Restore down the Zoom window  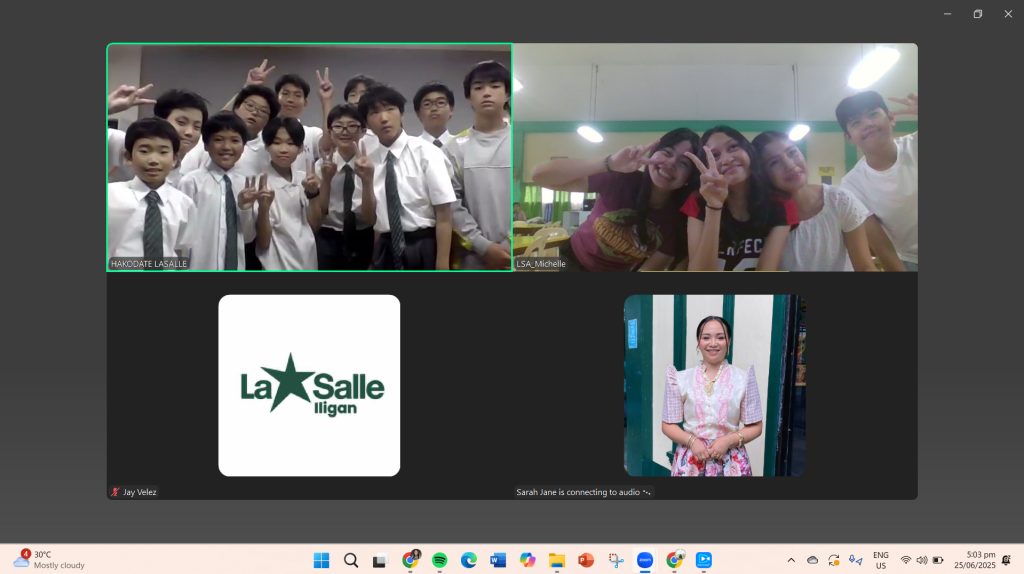pos(978,14)
